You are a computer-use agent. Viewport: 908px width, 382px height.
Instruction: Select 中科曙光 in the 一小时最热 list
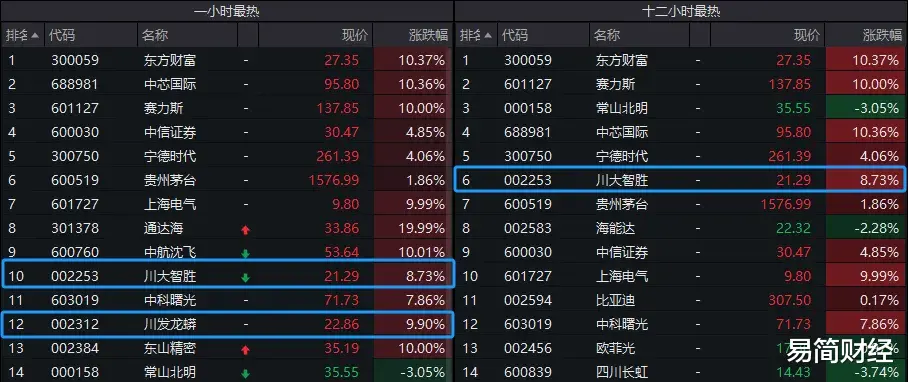[170, 300]
